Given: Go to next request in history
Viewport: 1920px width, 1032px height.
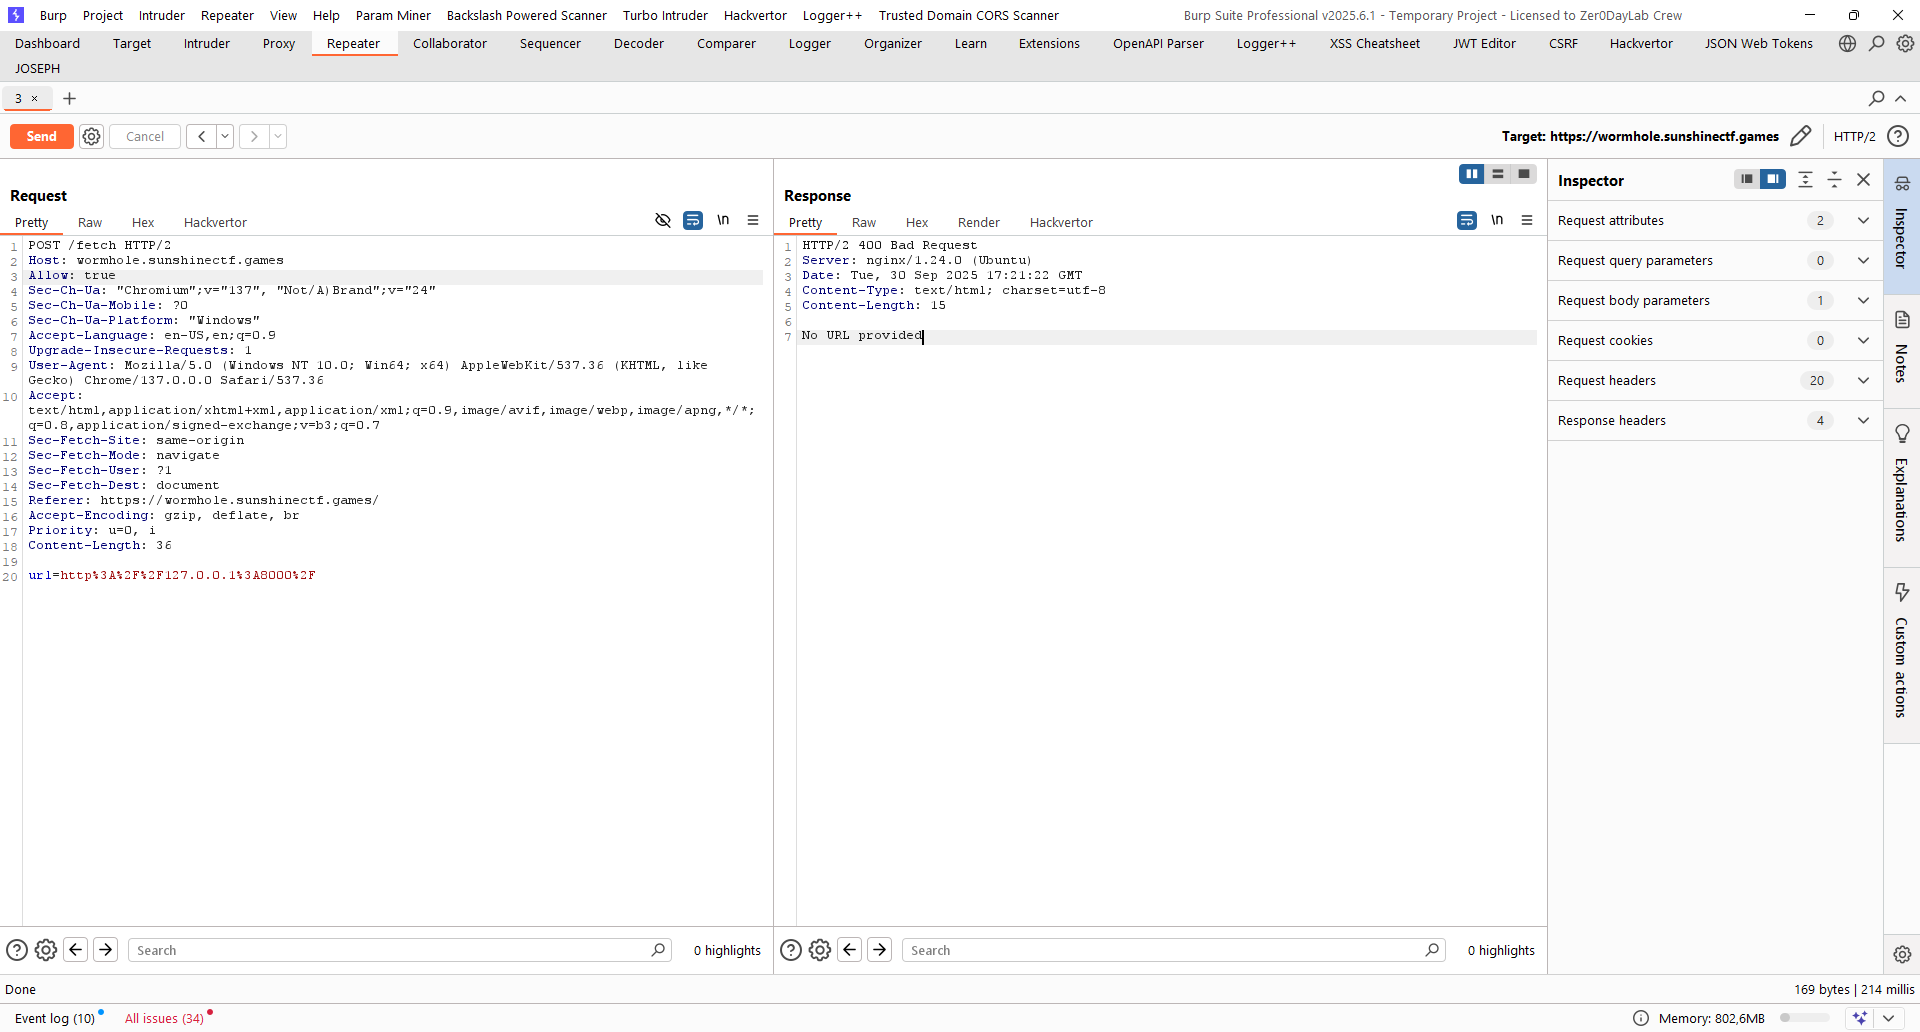Looking at the screenshot, I should pyautogui.click(x=254, y=137).
